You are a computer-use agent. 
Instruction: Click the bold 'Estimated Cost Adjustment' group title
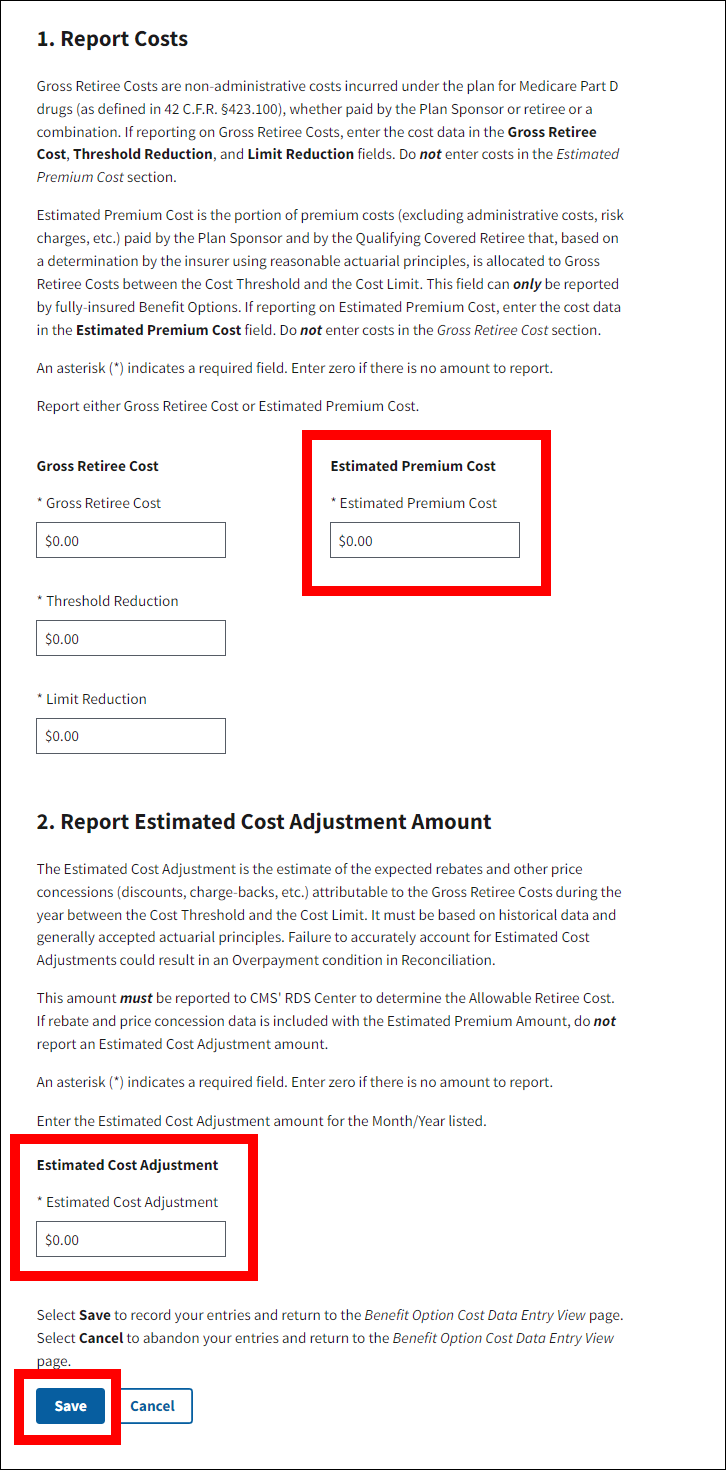(128, 1165)
